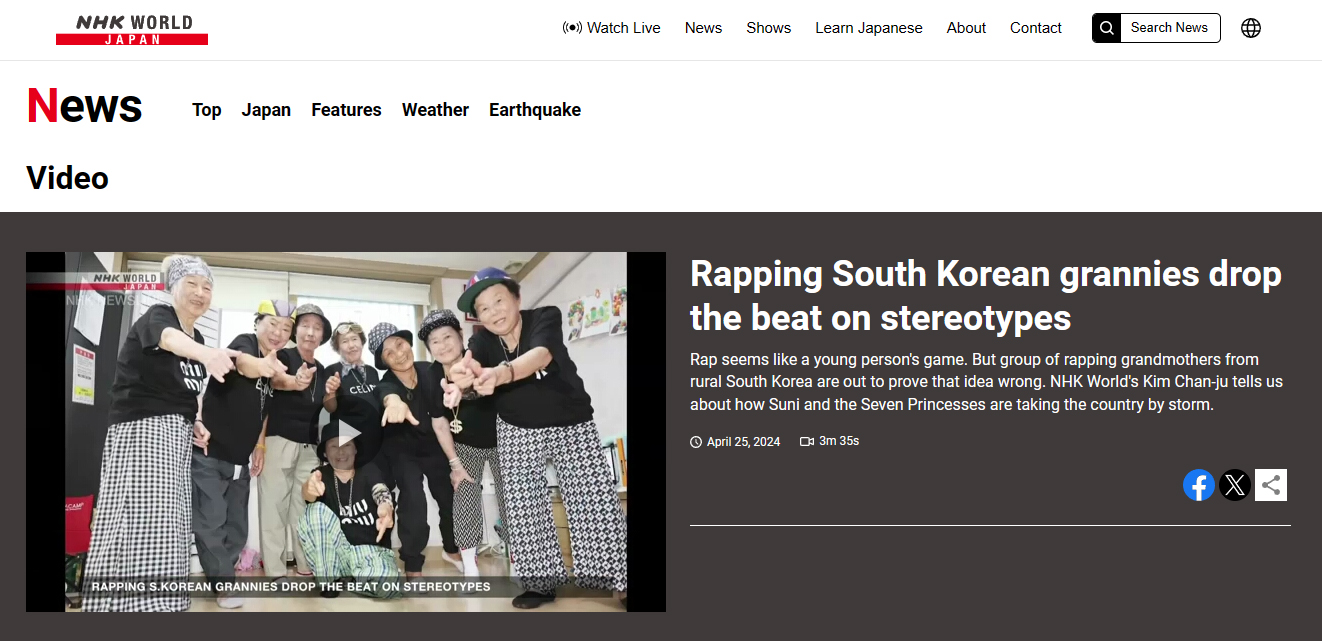The height and width of the screenshot is (641, 1322).
Task: Click the large red-N News section heading
Action: (x=85, y=106)
